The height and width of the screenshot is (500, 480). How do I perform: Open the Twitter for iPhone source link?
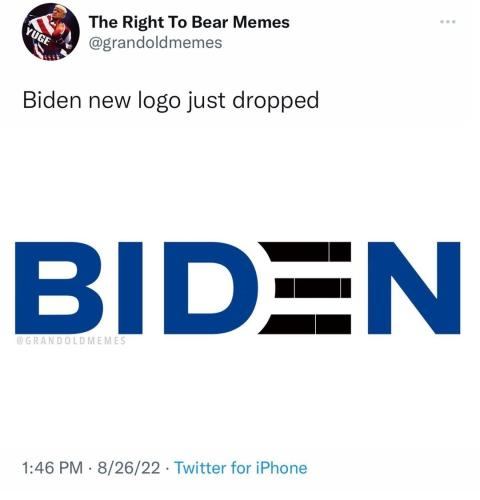(241, 468)
